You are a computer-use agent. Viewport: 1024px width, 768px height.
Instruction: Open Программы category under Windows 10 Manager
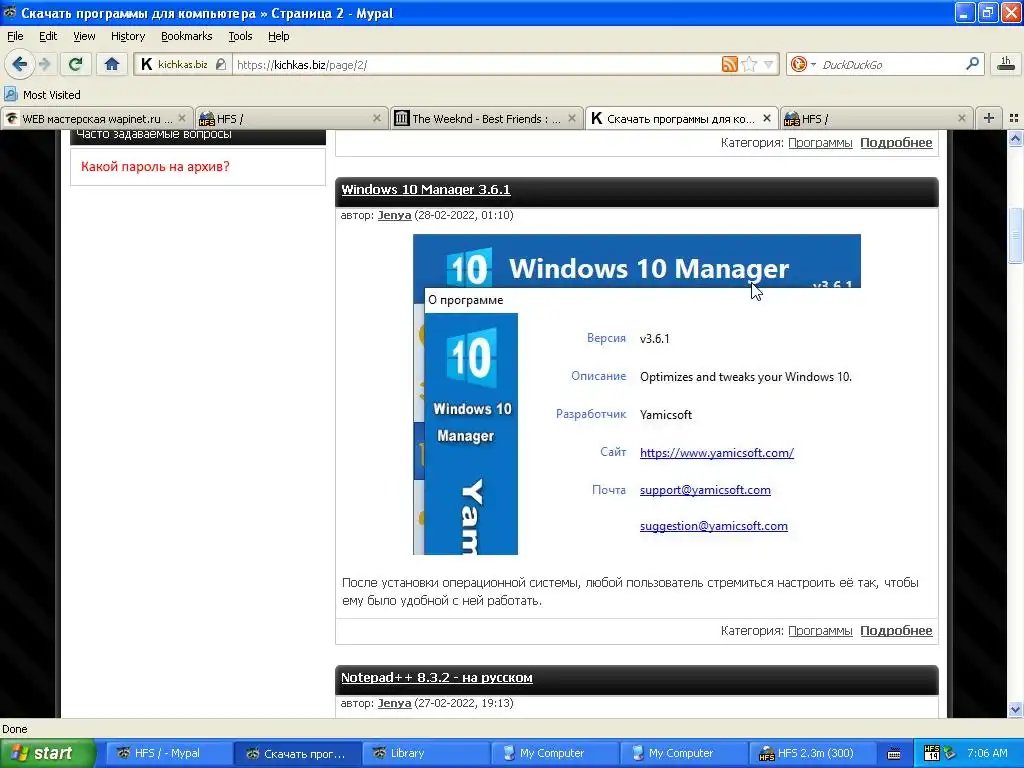pos(820,630)
